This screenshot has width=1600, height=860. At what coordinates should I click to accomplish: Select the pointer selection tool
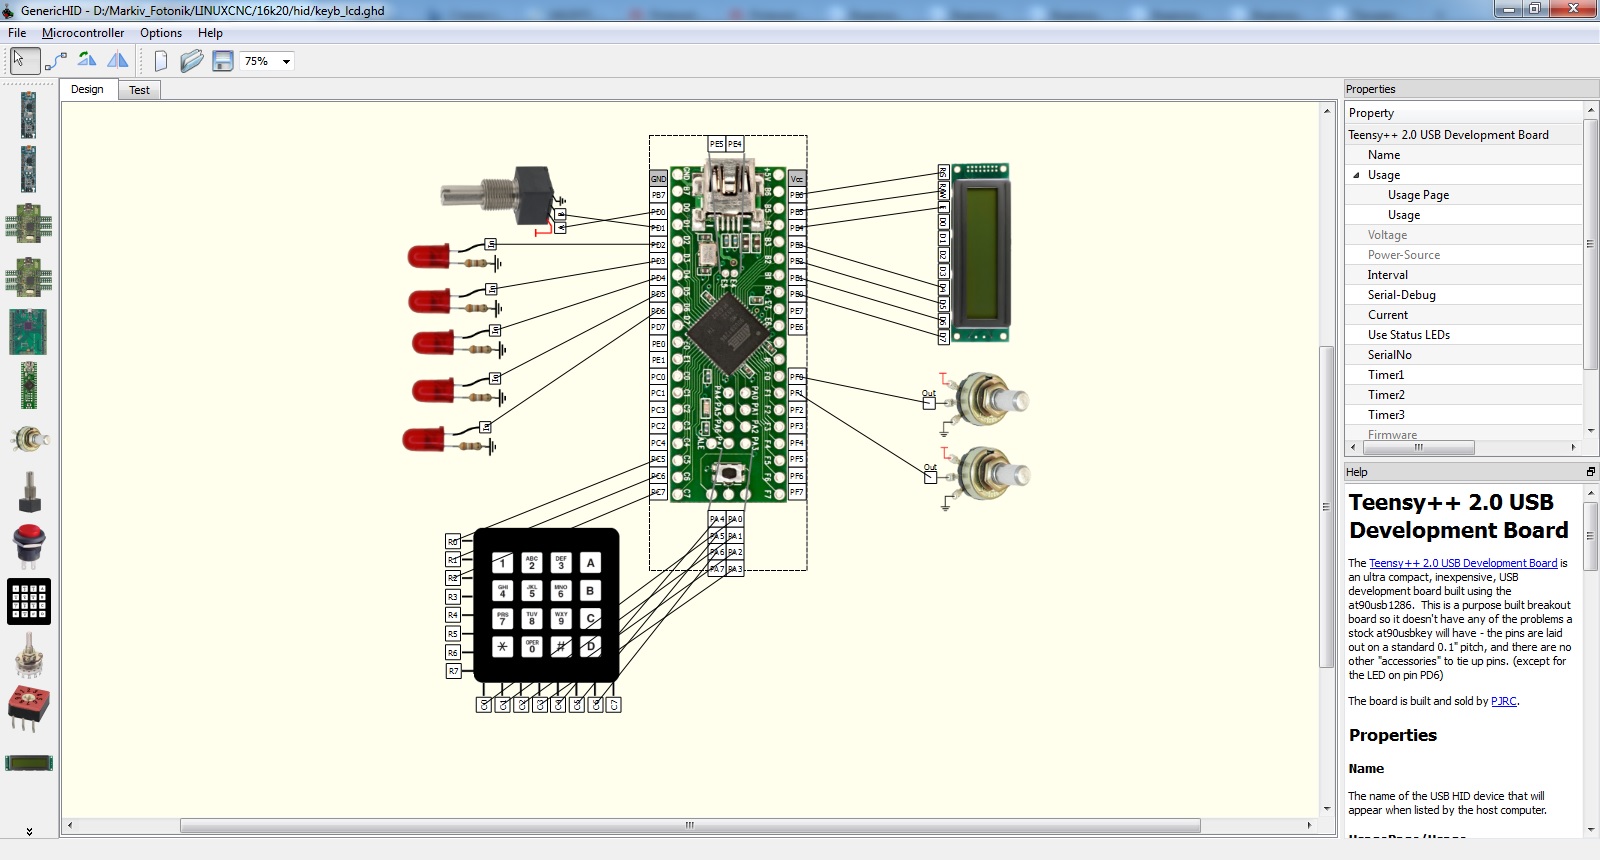tap(24, 61)
